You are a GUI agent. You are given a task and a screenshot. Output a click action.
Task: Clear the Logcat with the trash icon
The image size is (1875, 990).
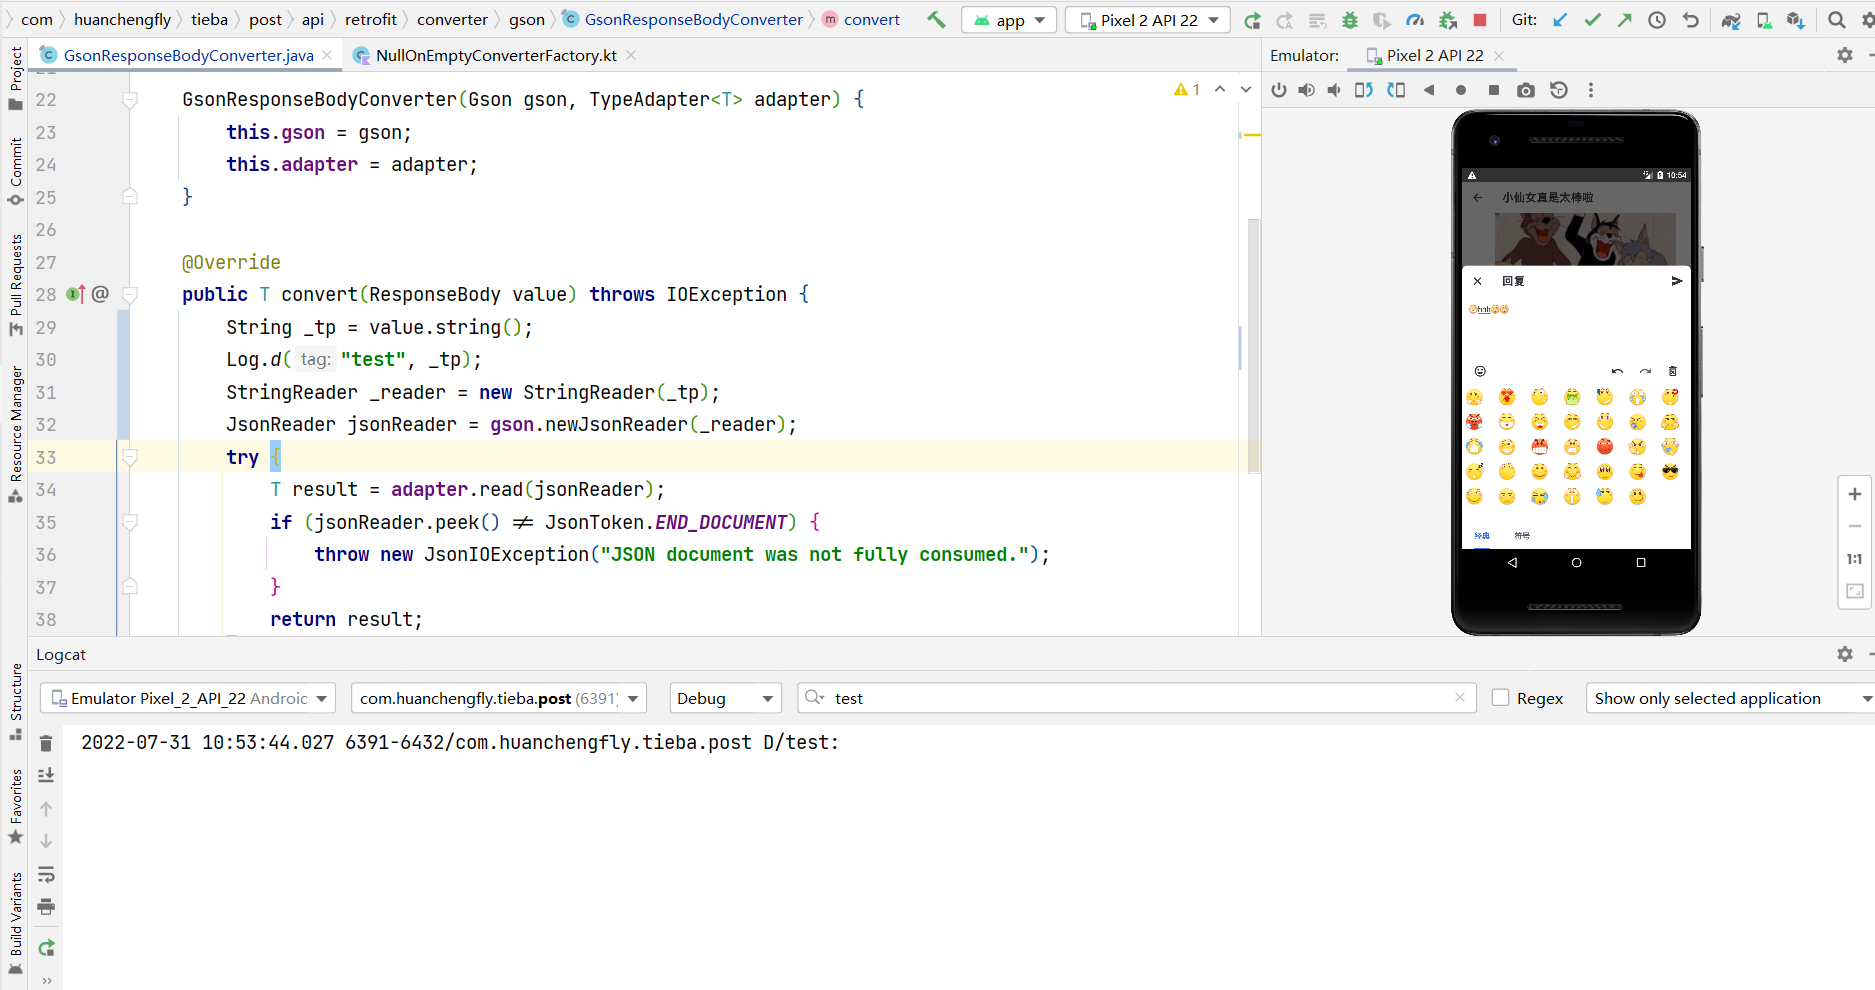coord(46,743)
